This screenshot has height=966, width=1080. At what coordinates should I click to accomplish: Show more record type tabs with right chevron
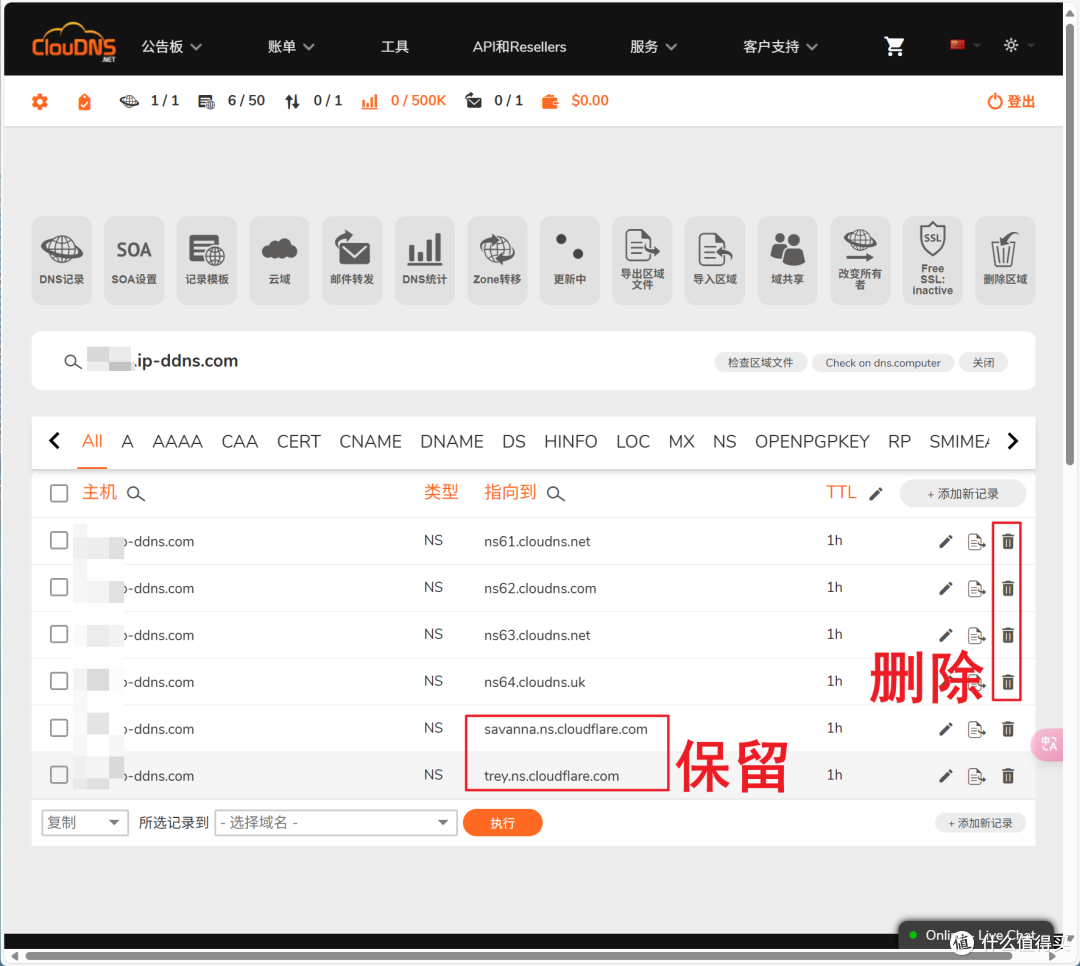[1012, 441]
